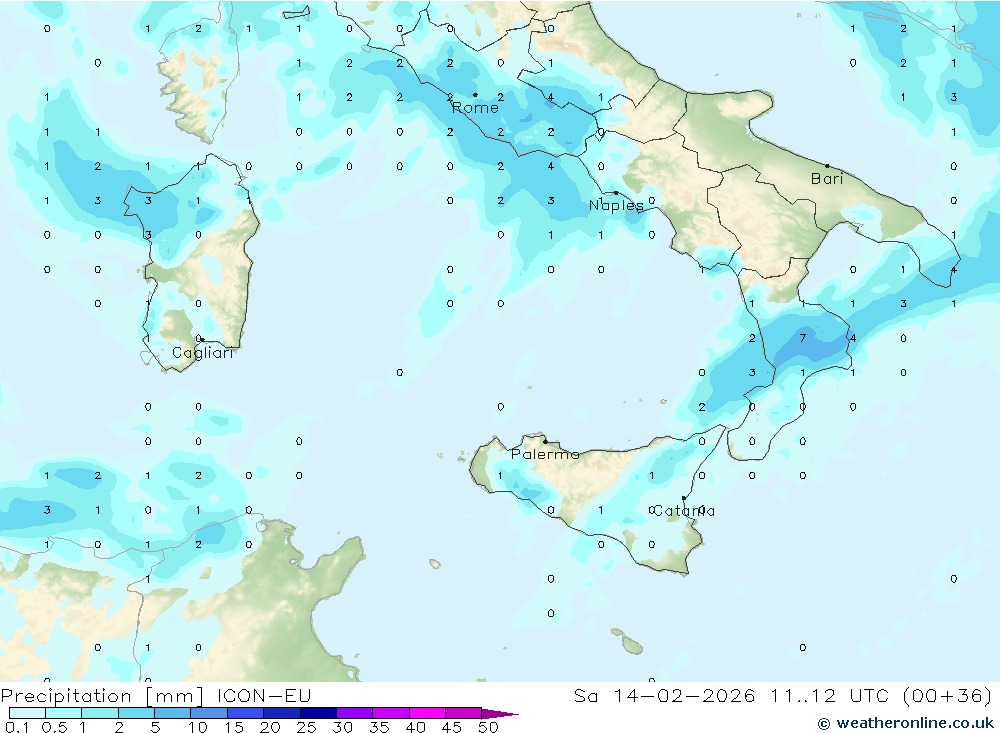Image resolution: width=1000 pixels, height=733 pixels.
Task: Click the legend arrow tip above 50 mm
Action: coord(500,713)
